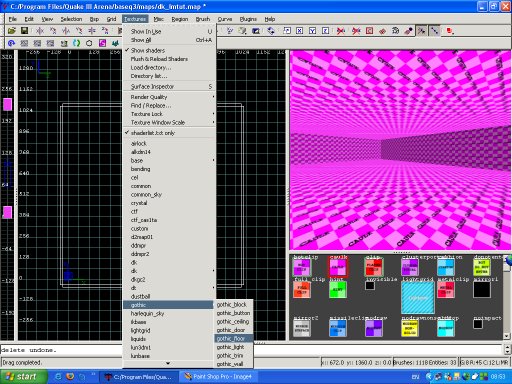Choose Flush & Reload Shaders
512x384 pixels.
pos(169,59)
